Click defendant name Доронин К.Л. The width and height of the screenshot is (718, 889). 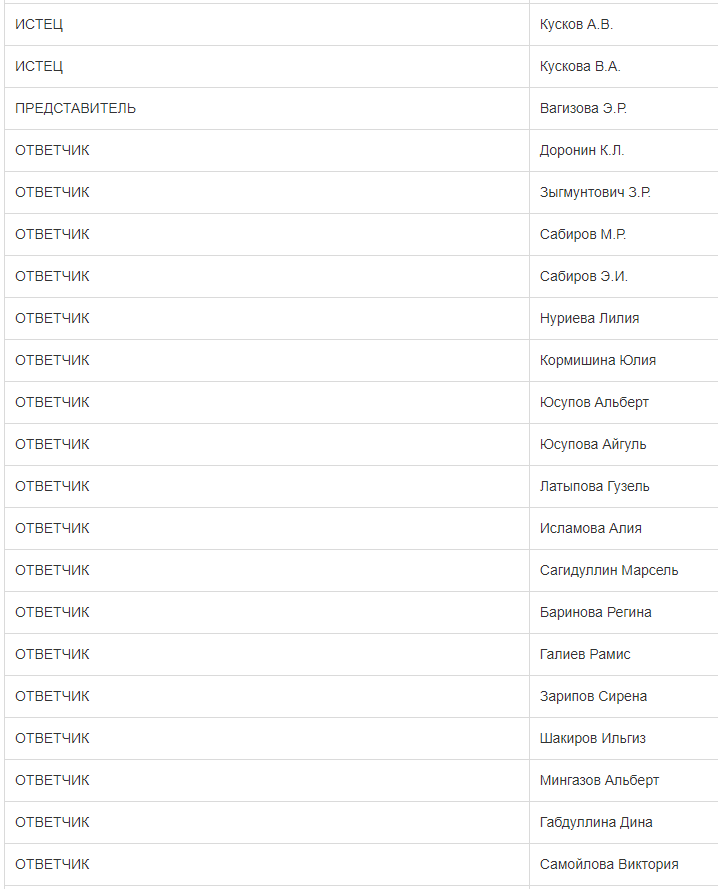click(582, 150)
